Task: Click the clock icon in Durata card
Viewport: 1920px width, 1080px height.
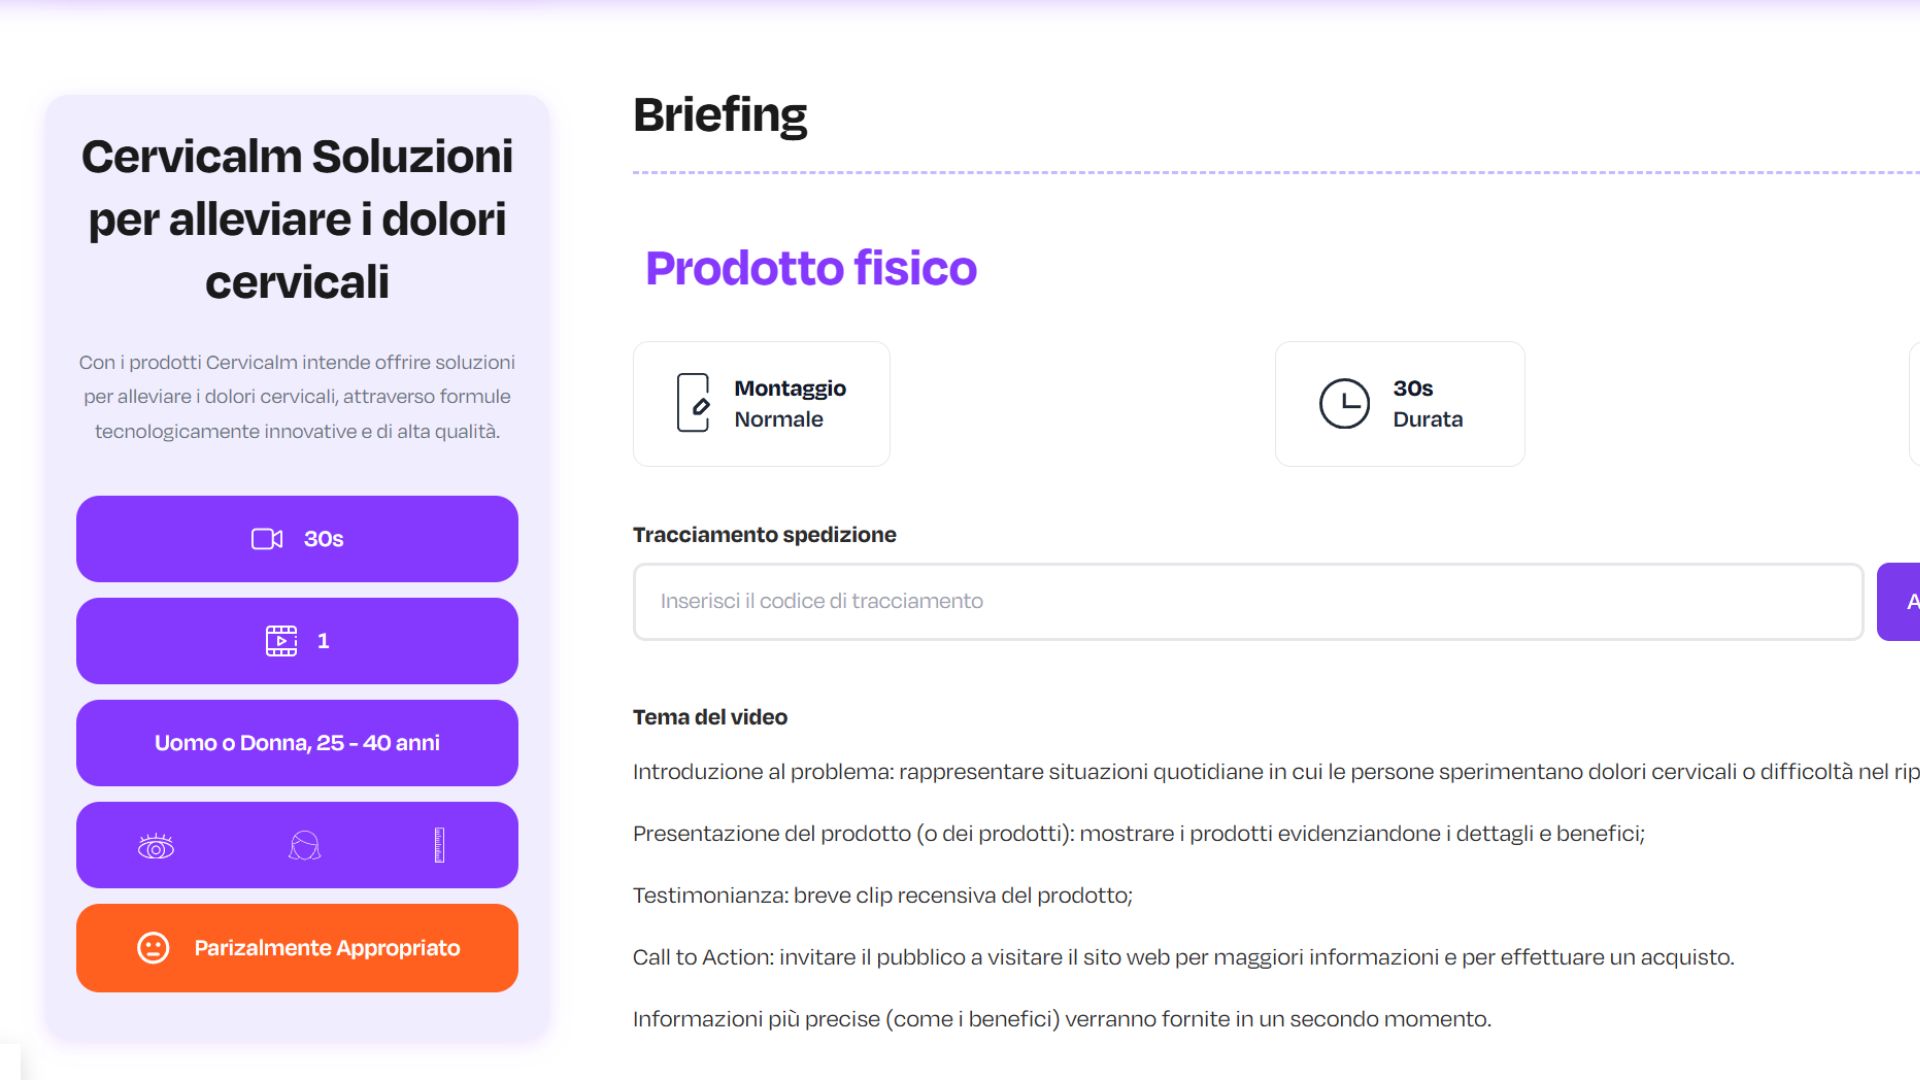Action: (1344, 404)
